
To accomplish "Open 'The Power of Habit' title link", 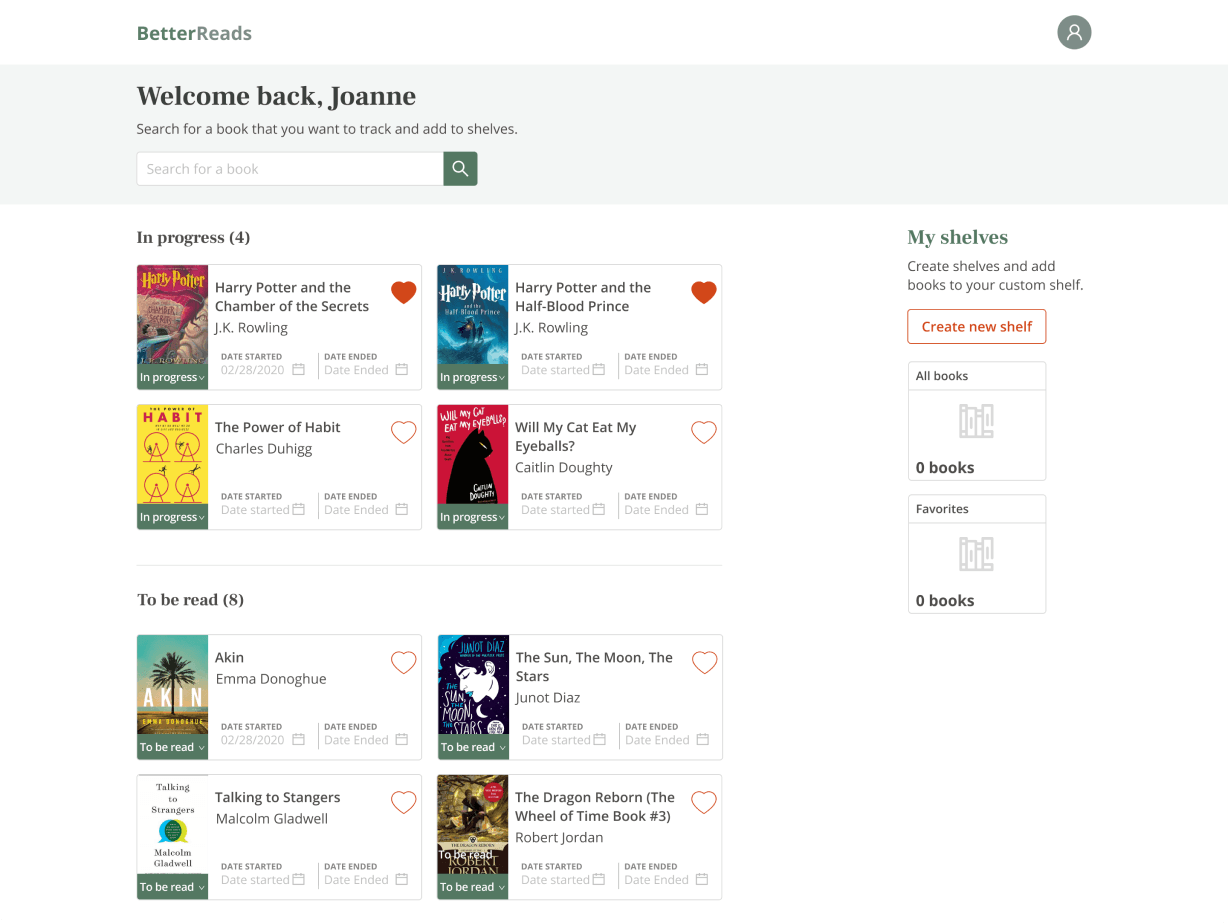I will (x=278, y=427).
